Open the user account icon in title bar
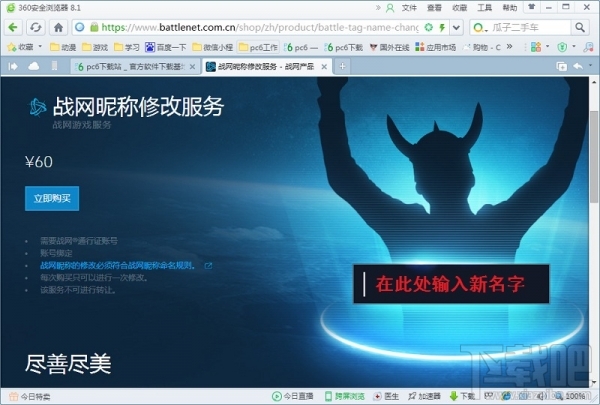This screenshot has height=405, width=600. coord(390,8)
